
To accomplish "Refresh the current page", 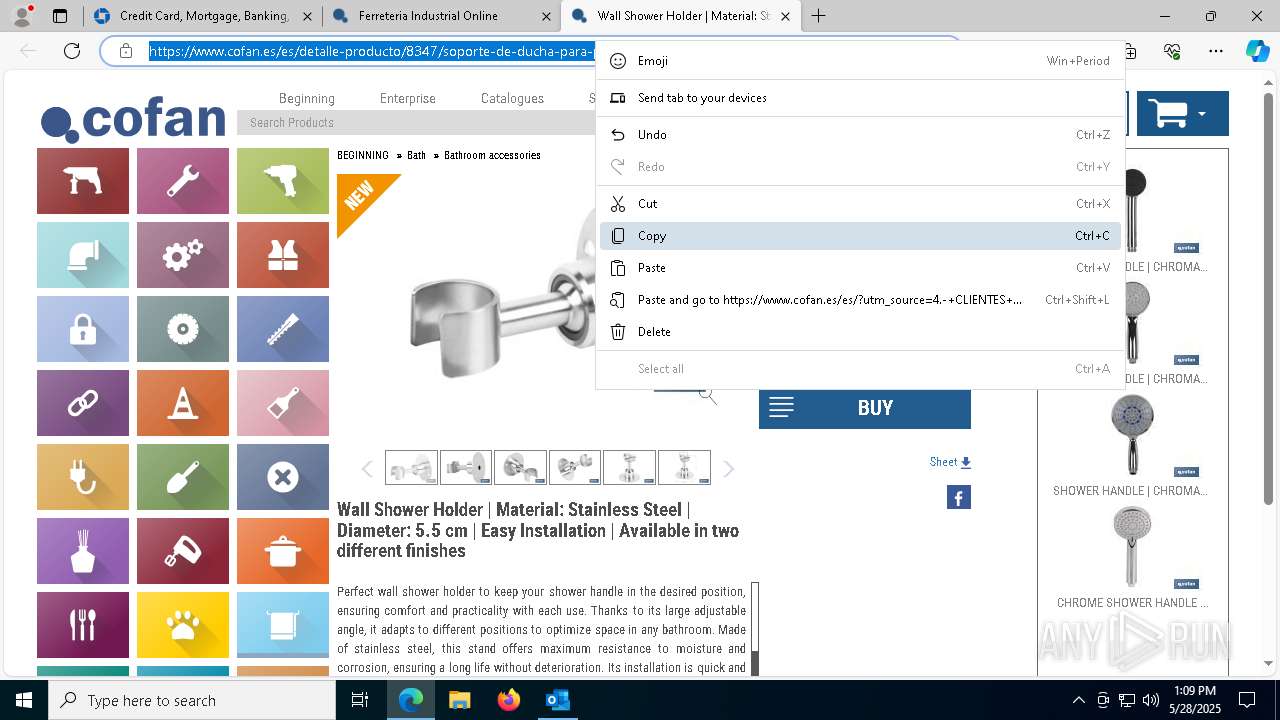I will click(x=71, y=51).
